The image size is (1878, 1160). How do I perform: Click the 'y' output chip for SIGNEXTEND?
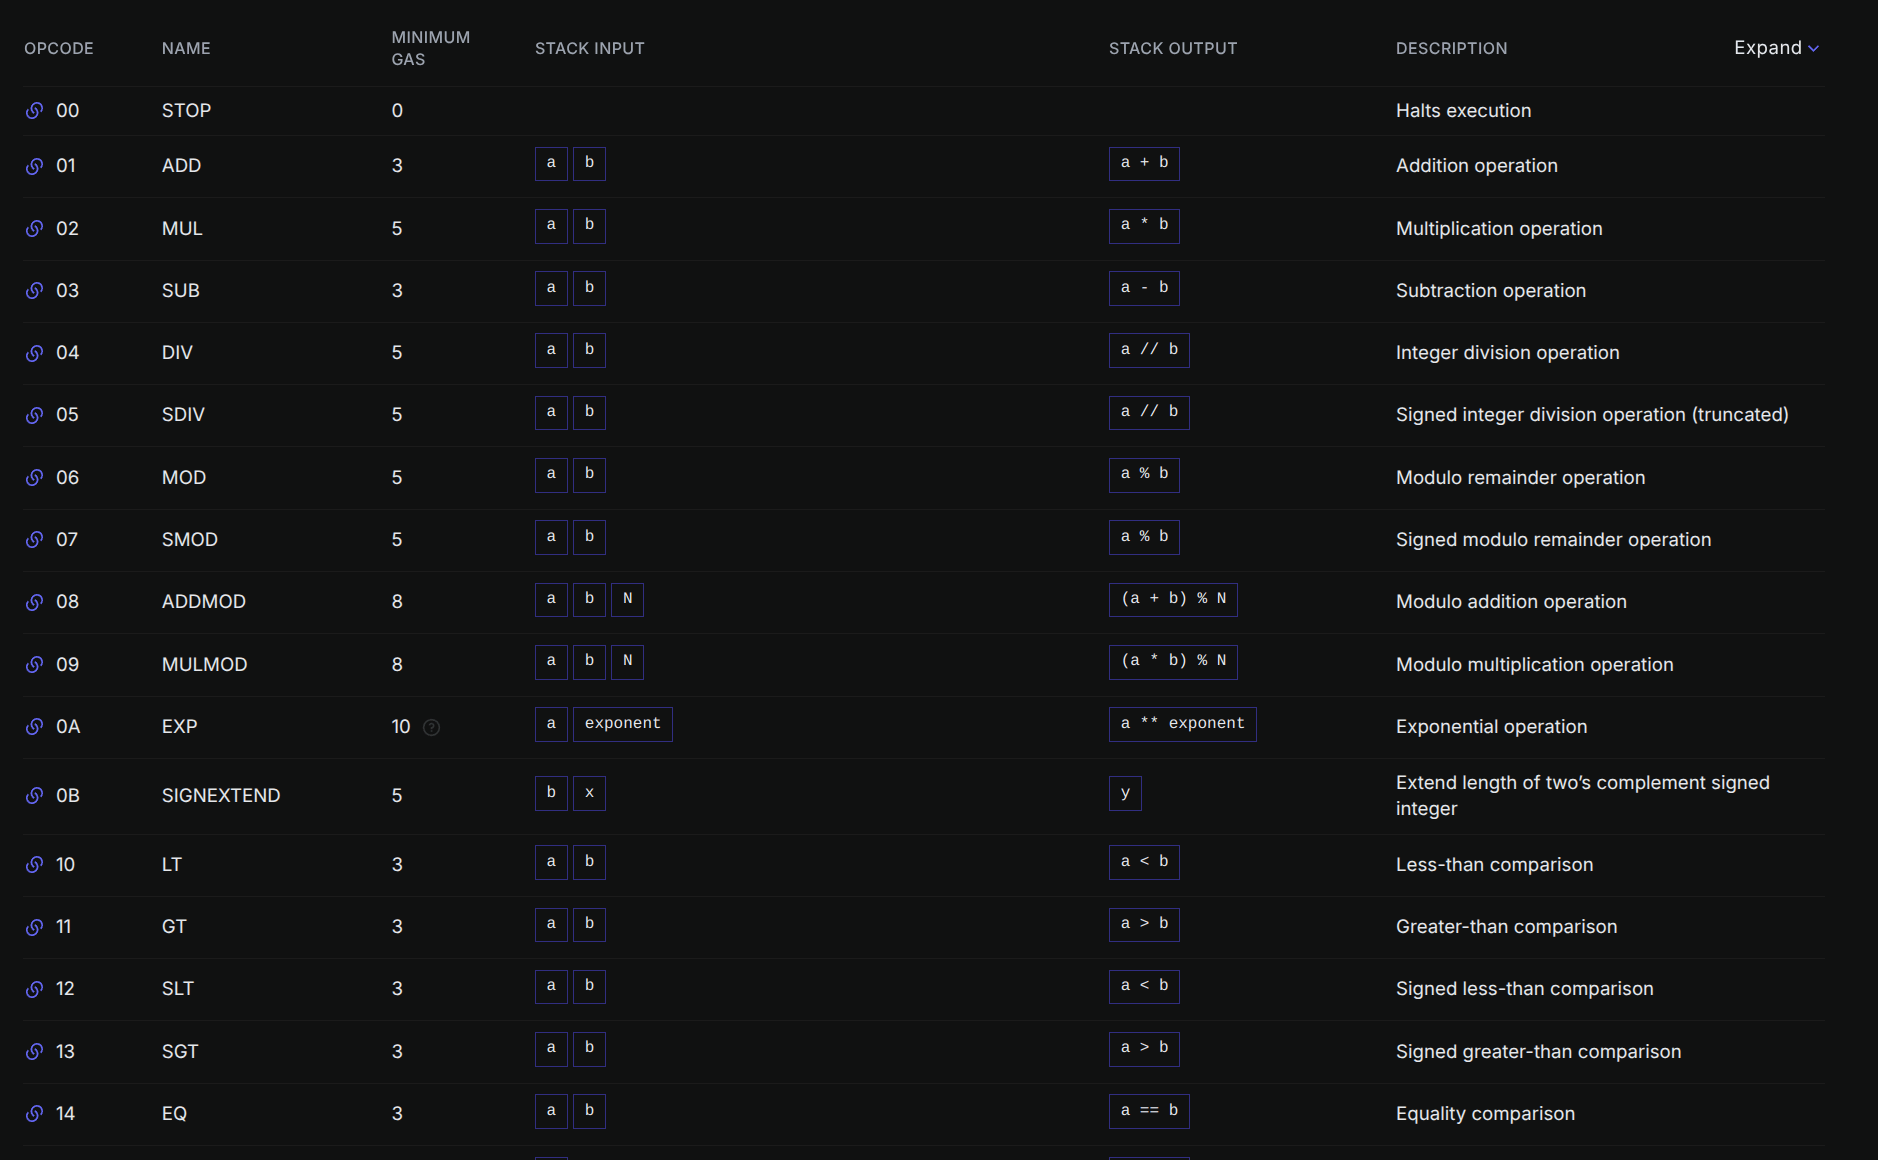(1125, 793)
